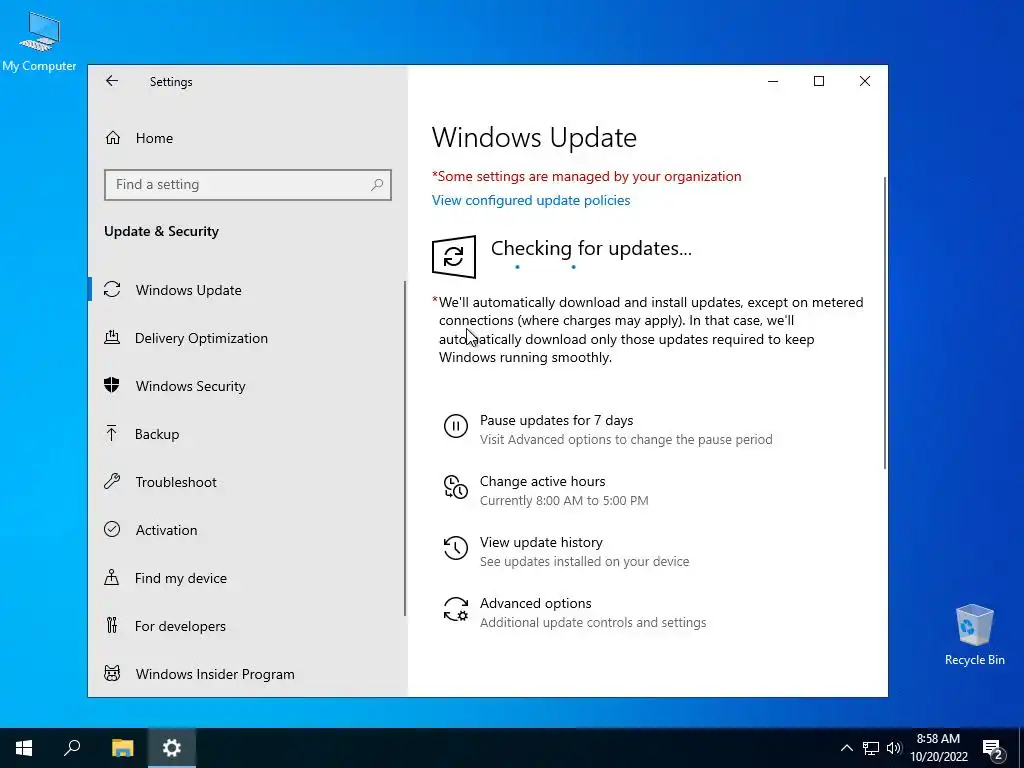The image size is (1024, 768).
Task: Click the Windows Security shield icon
Action: point(112,385)
